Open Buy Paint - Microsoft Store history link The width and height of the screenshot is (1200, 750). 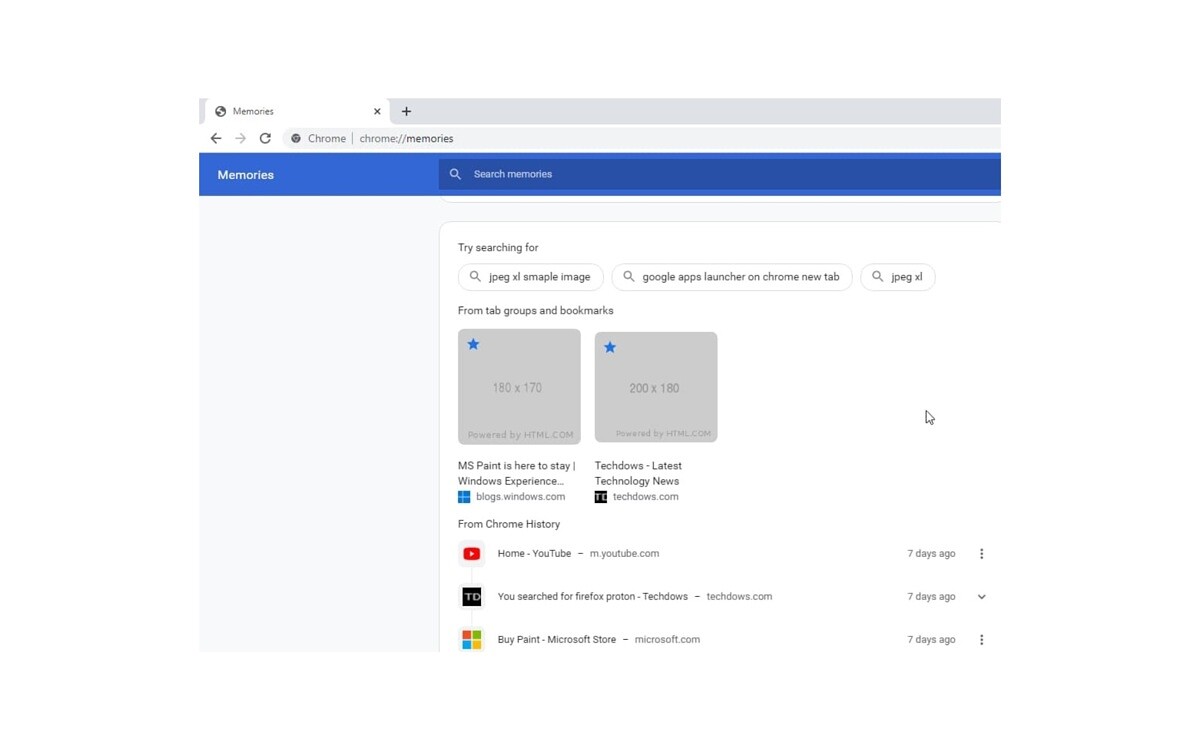tap(557, 640)
